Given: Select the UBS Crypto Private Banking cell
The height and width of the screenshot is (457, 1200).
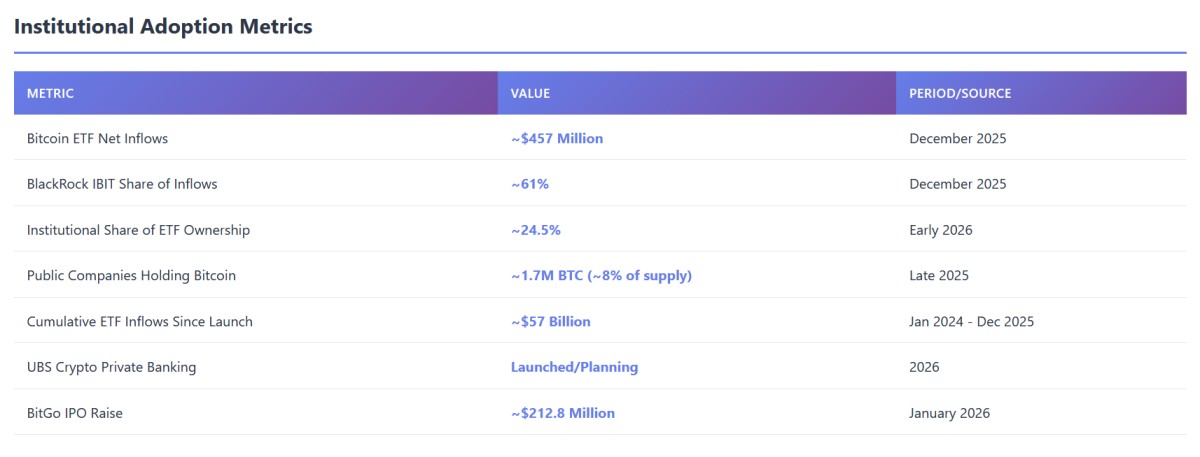Looking at the screenshot, I should (111, 367).
